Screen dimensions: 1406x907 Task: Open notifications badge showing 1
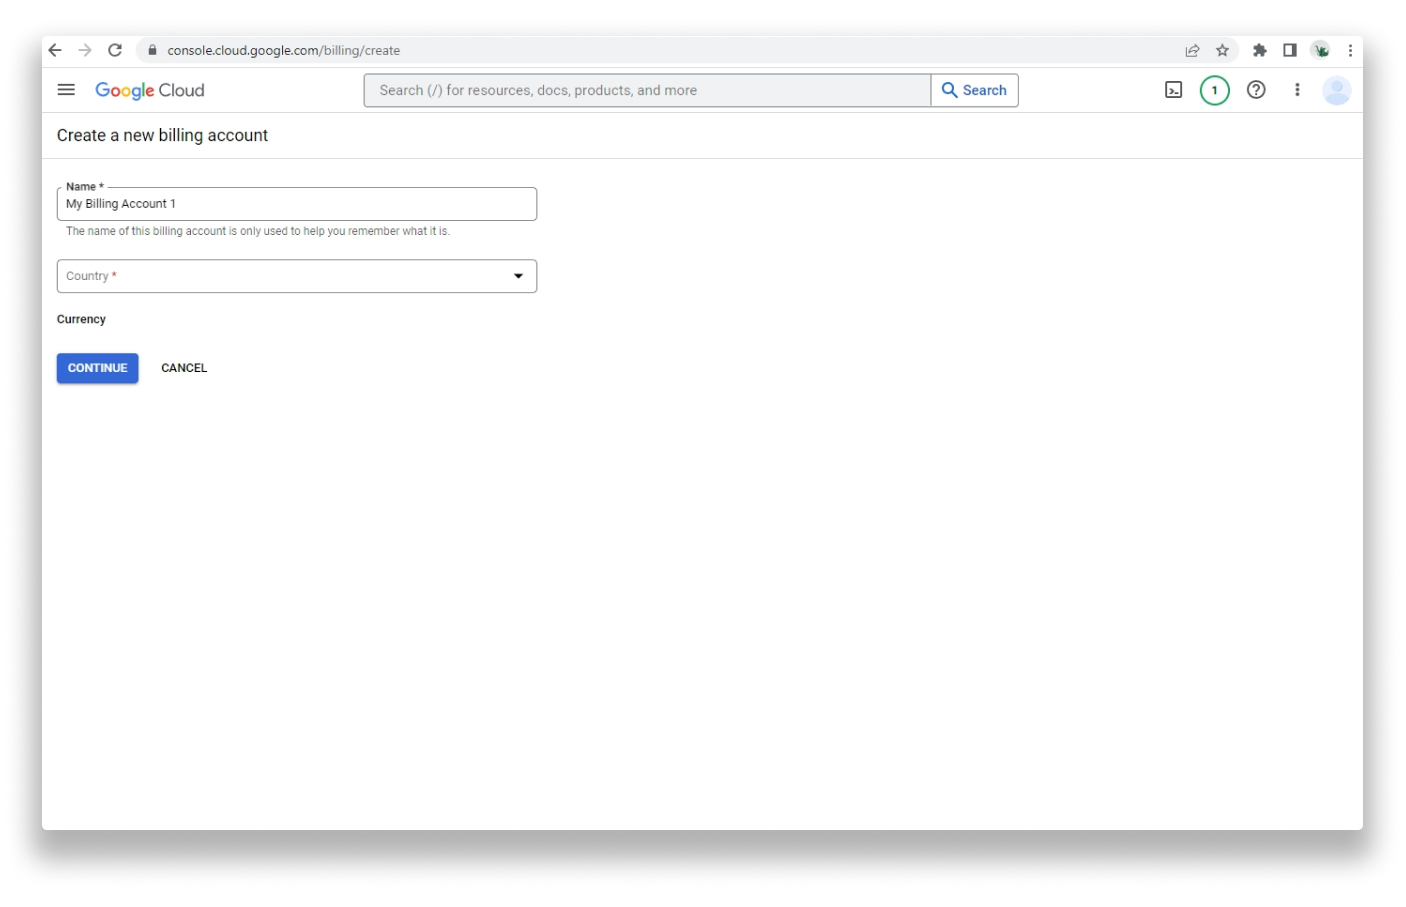[x=1215, y=90]
